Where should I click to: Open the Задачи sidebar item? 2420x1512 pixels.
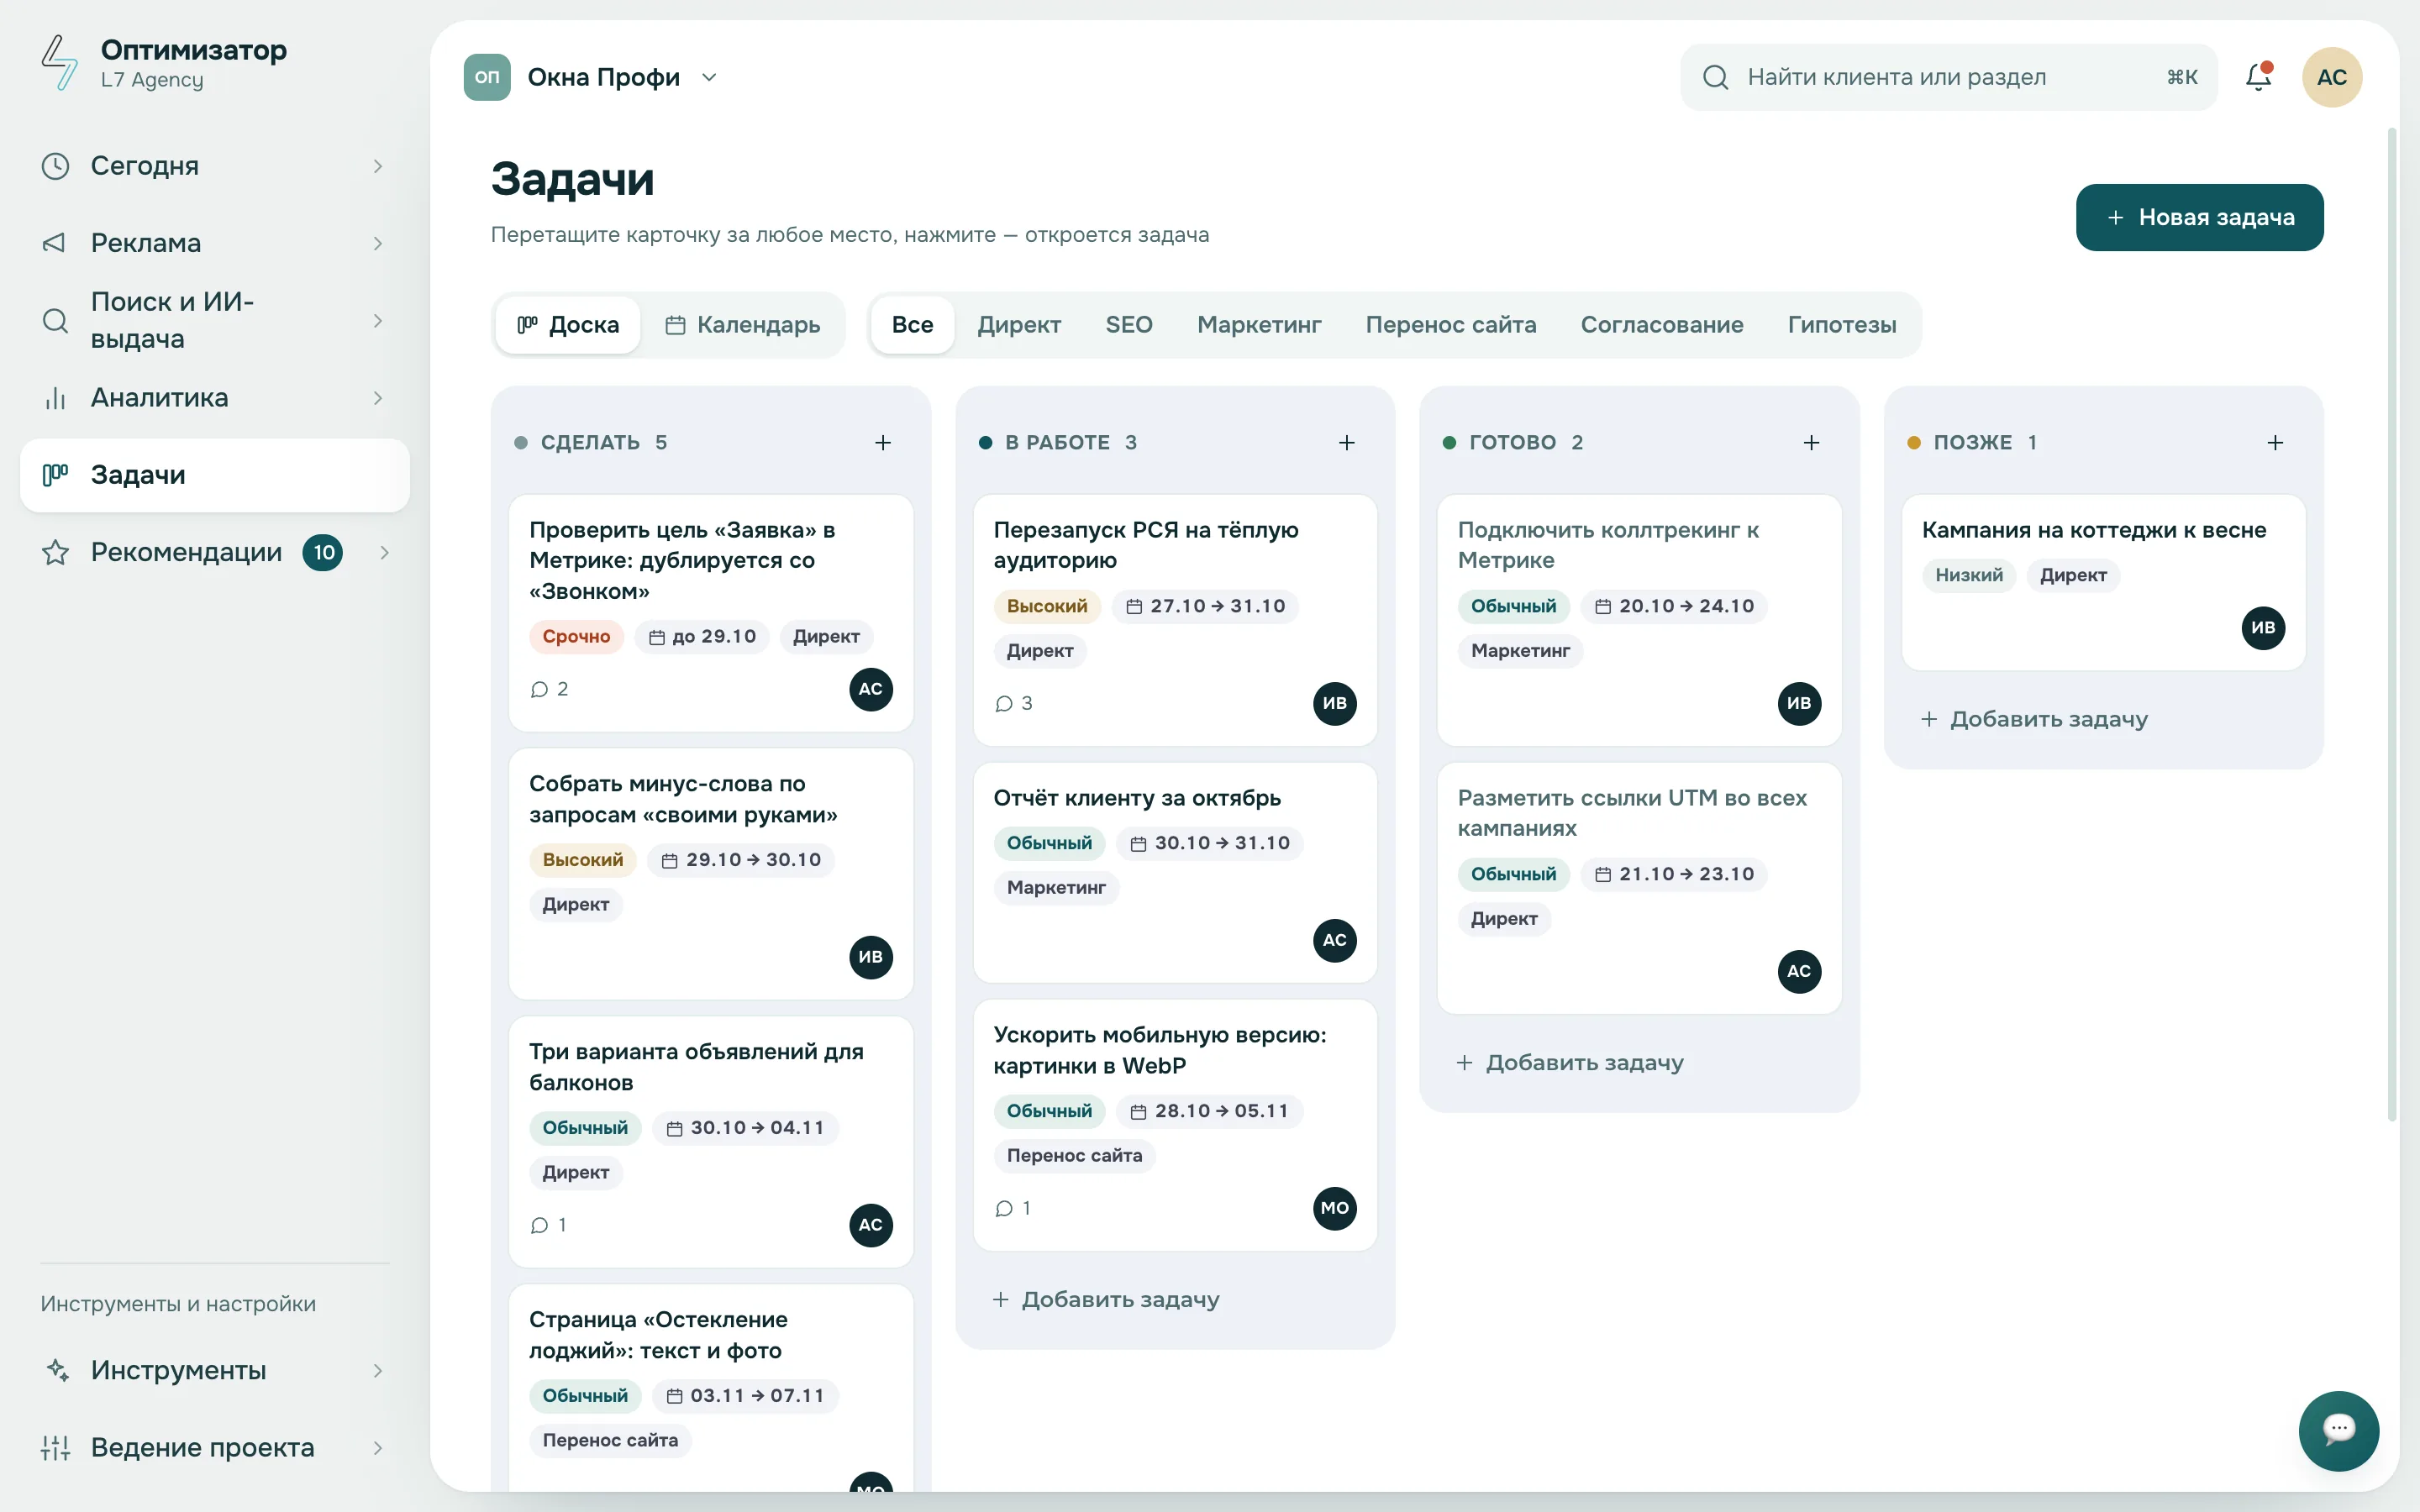214,475
